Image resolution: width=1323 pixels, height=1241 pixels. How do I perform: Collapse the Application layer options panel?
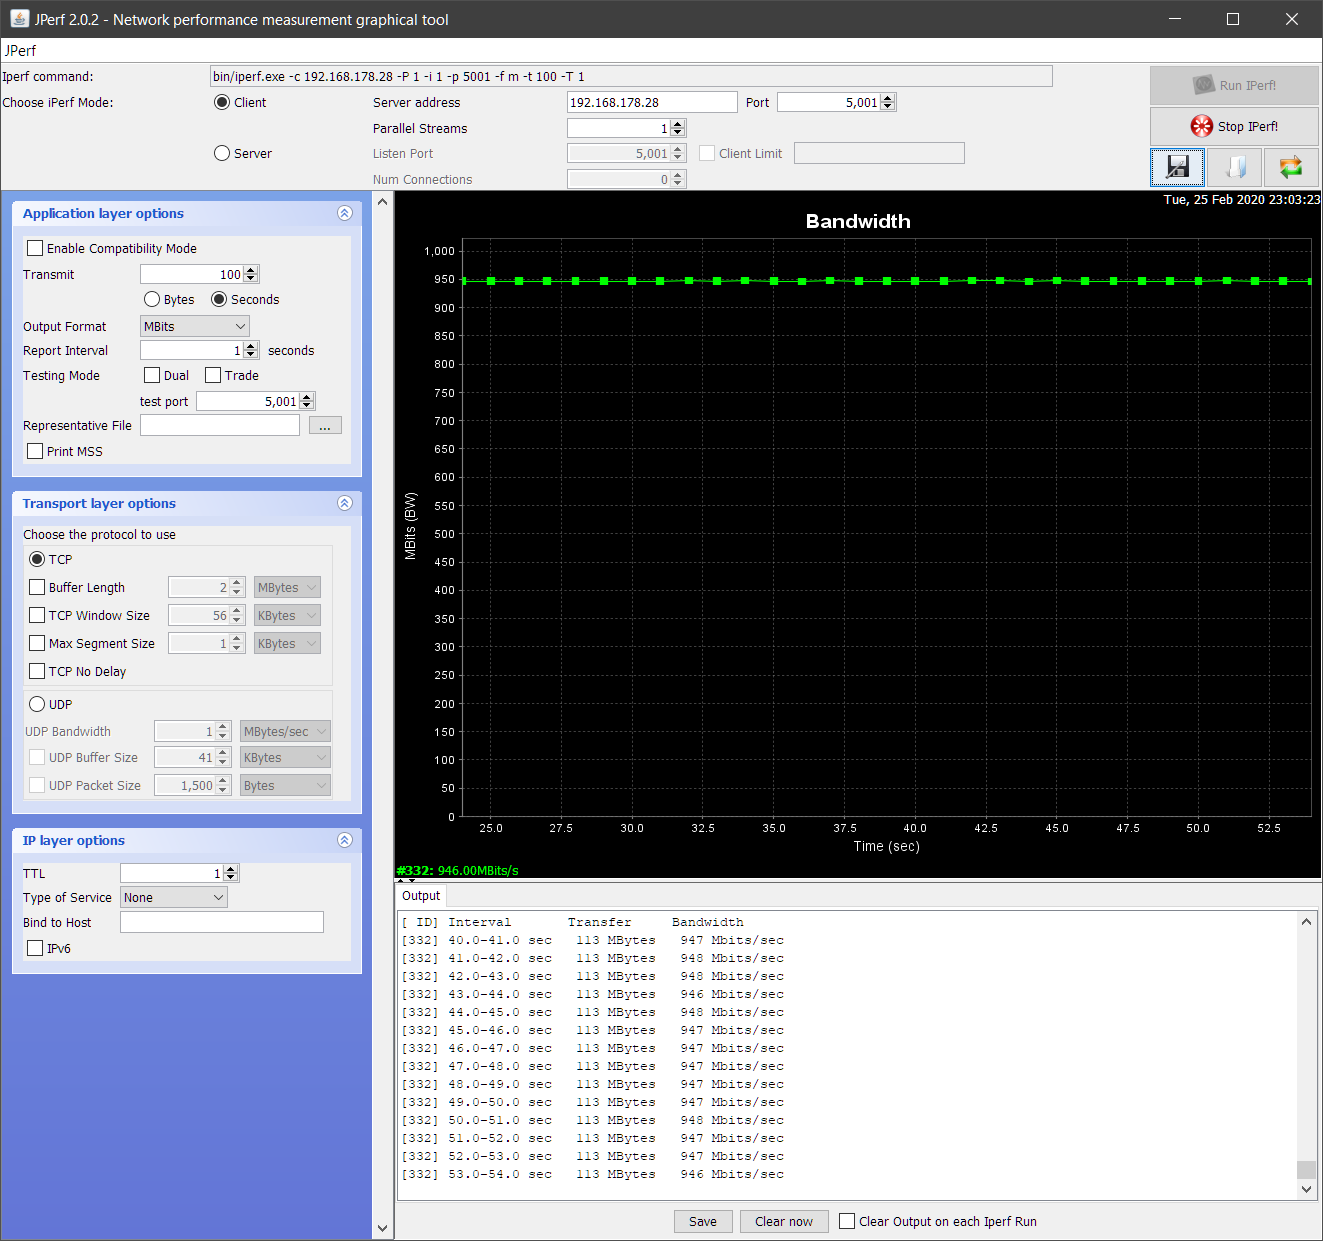(345, 213)
